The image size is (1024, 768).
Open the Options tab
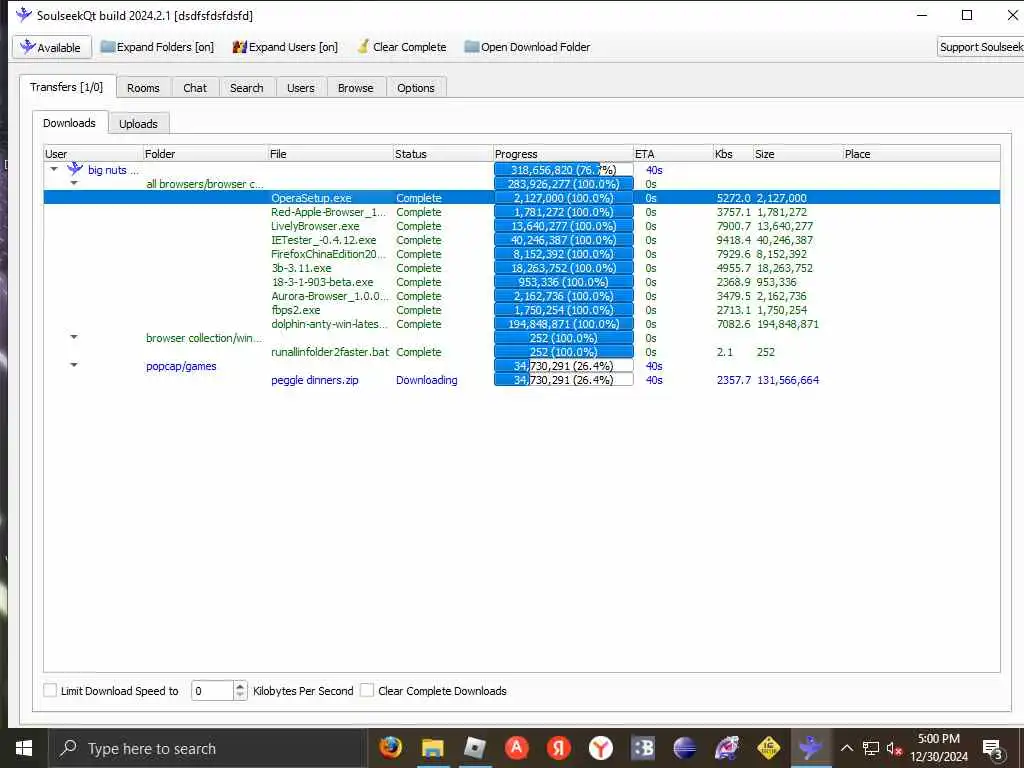coord(415,88)
